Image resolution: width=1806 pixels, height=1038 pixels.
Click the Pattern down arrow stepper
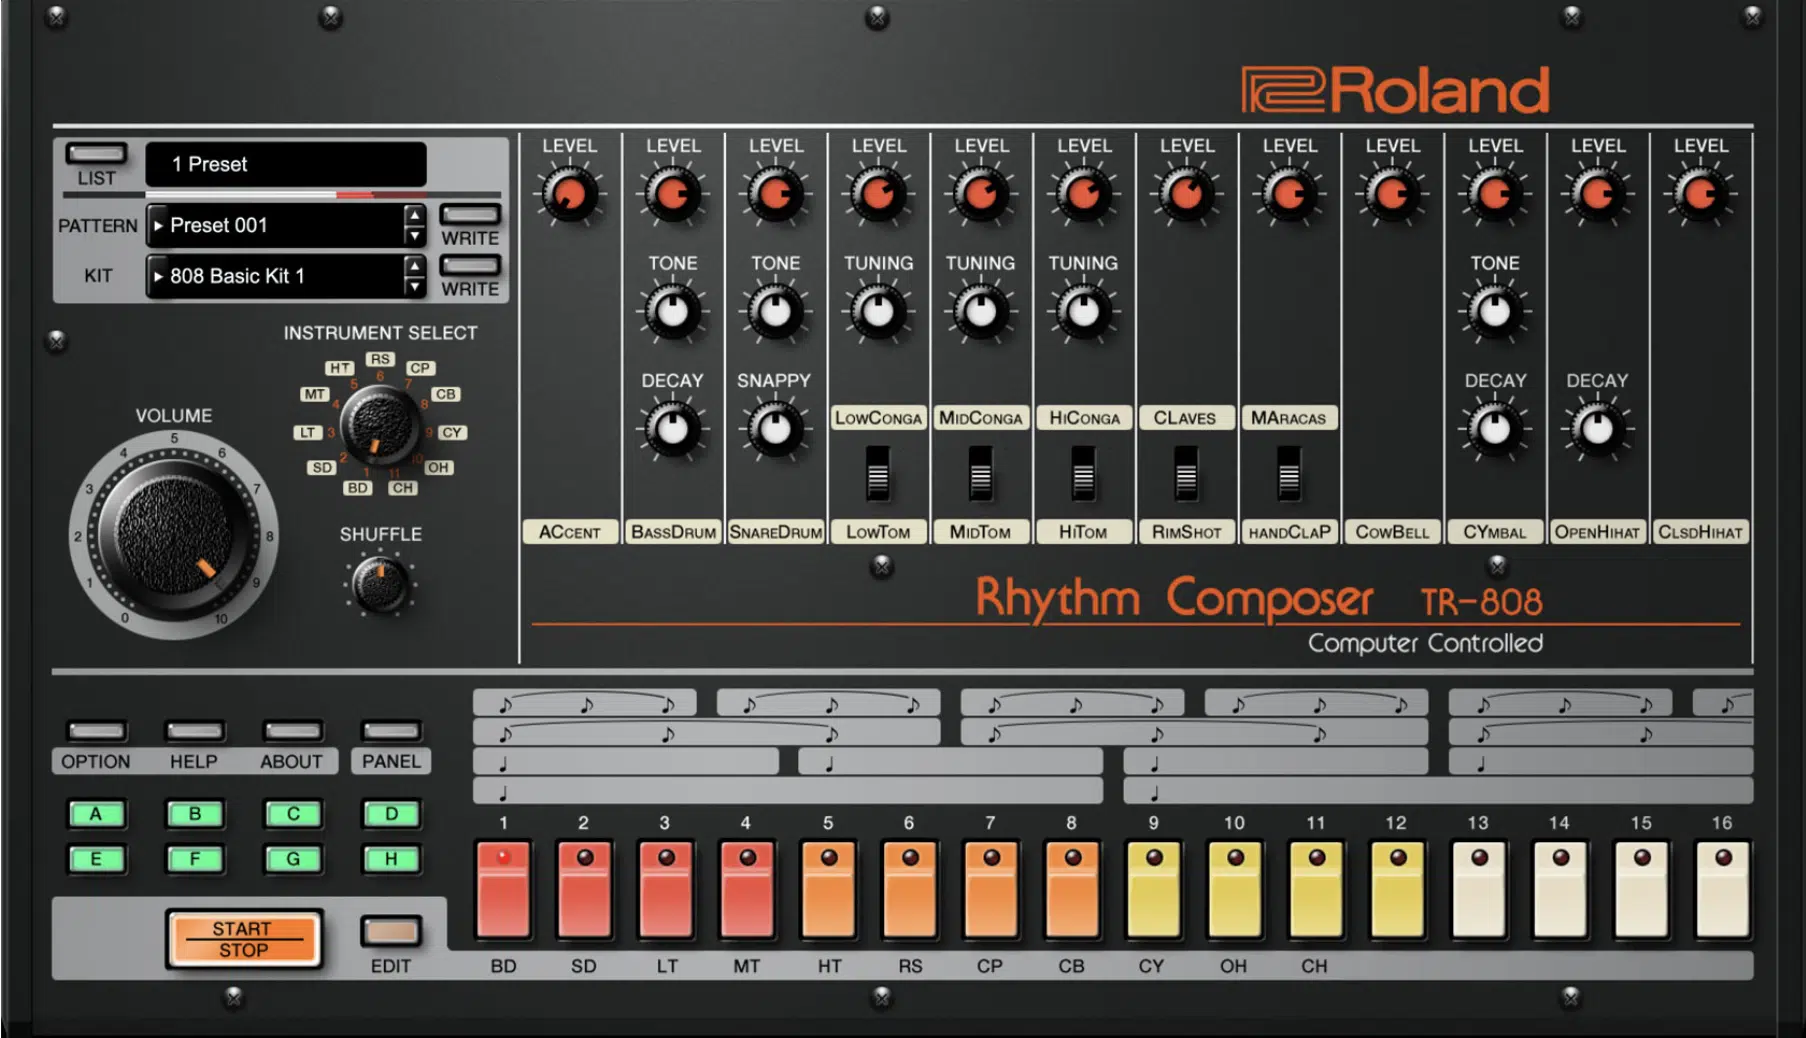point(414,236)
